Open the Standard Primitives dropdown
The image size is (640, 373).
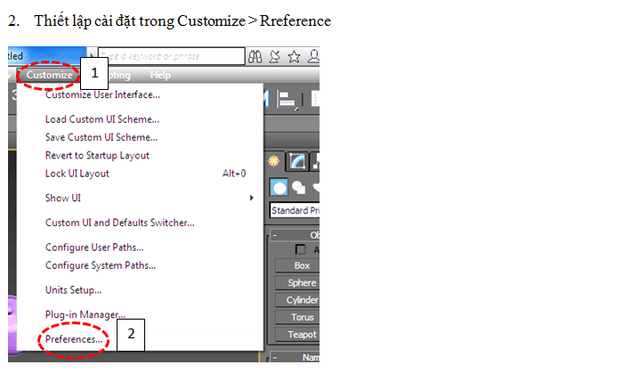295,211
